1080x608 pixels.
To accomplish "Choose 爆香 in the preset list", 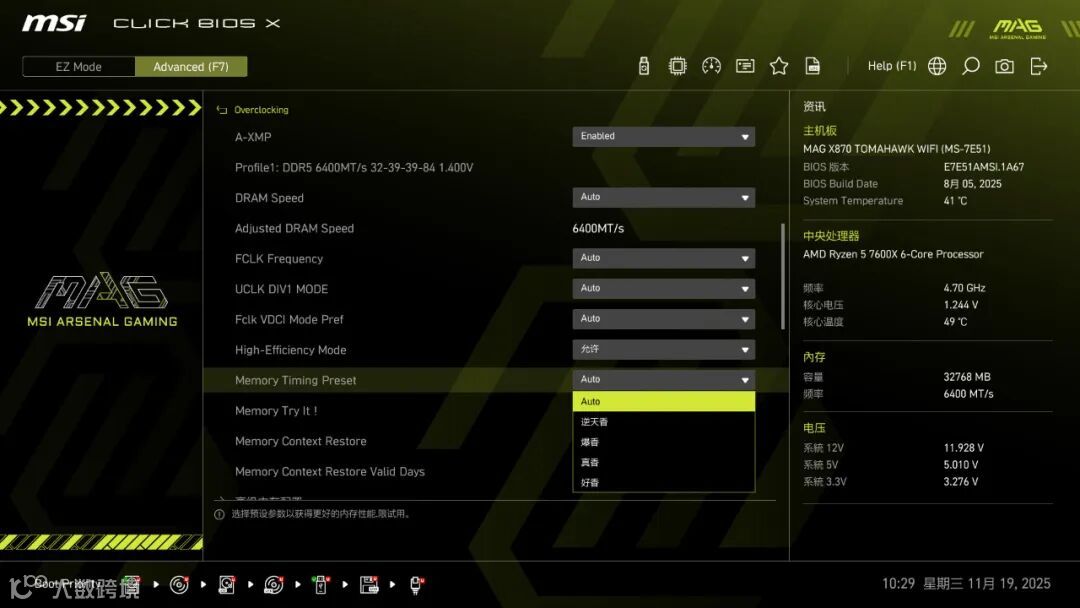I will [663, 442].
